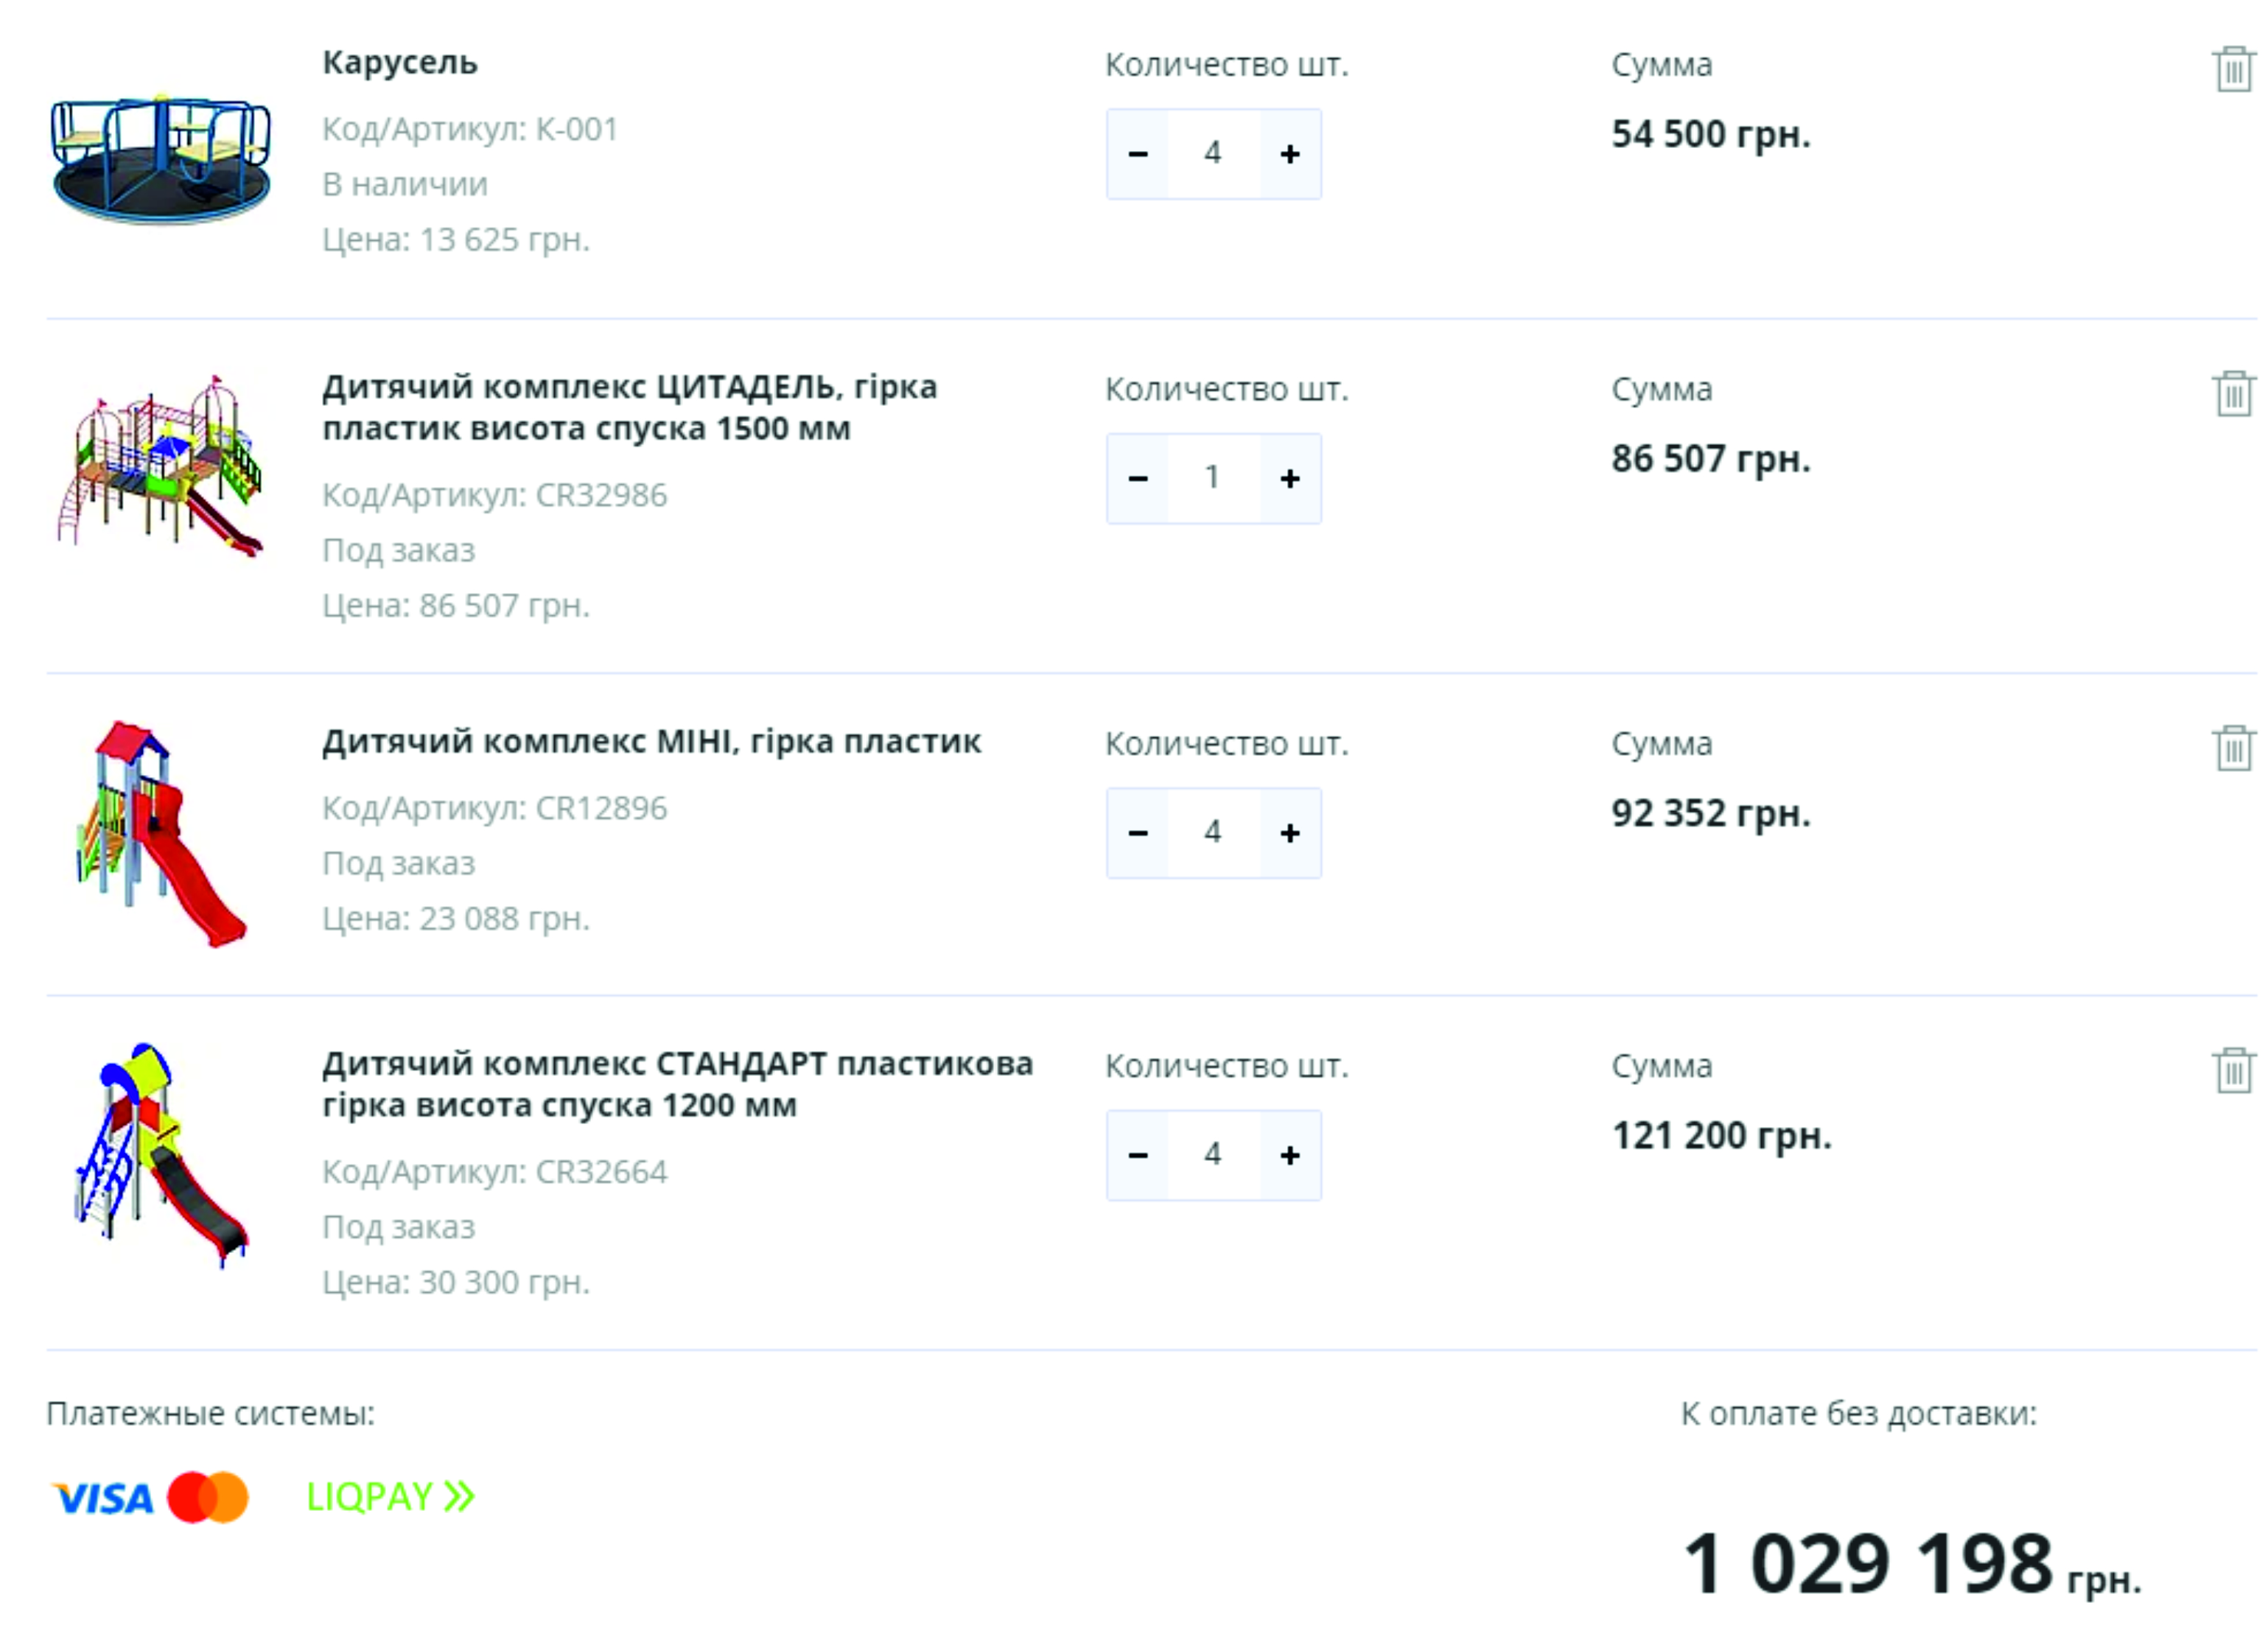Delete the МІНІ complex with trash icon
The width and height of the screenshot is (2268, 1642).
[2232, 748]
